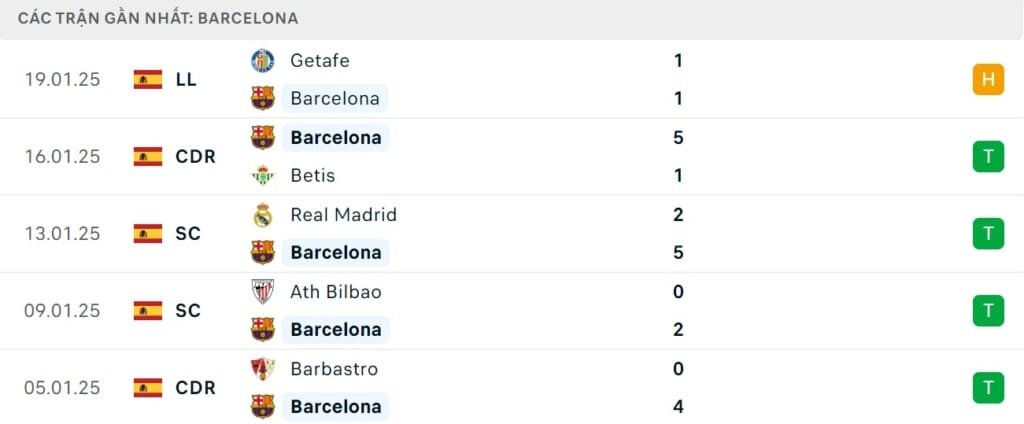Click green T badge for Barbastro match
1024x424 pixels.
(988, 387)
